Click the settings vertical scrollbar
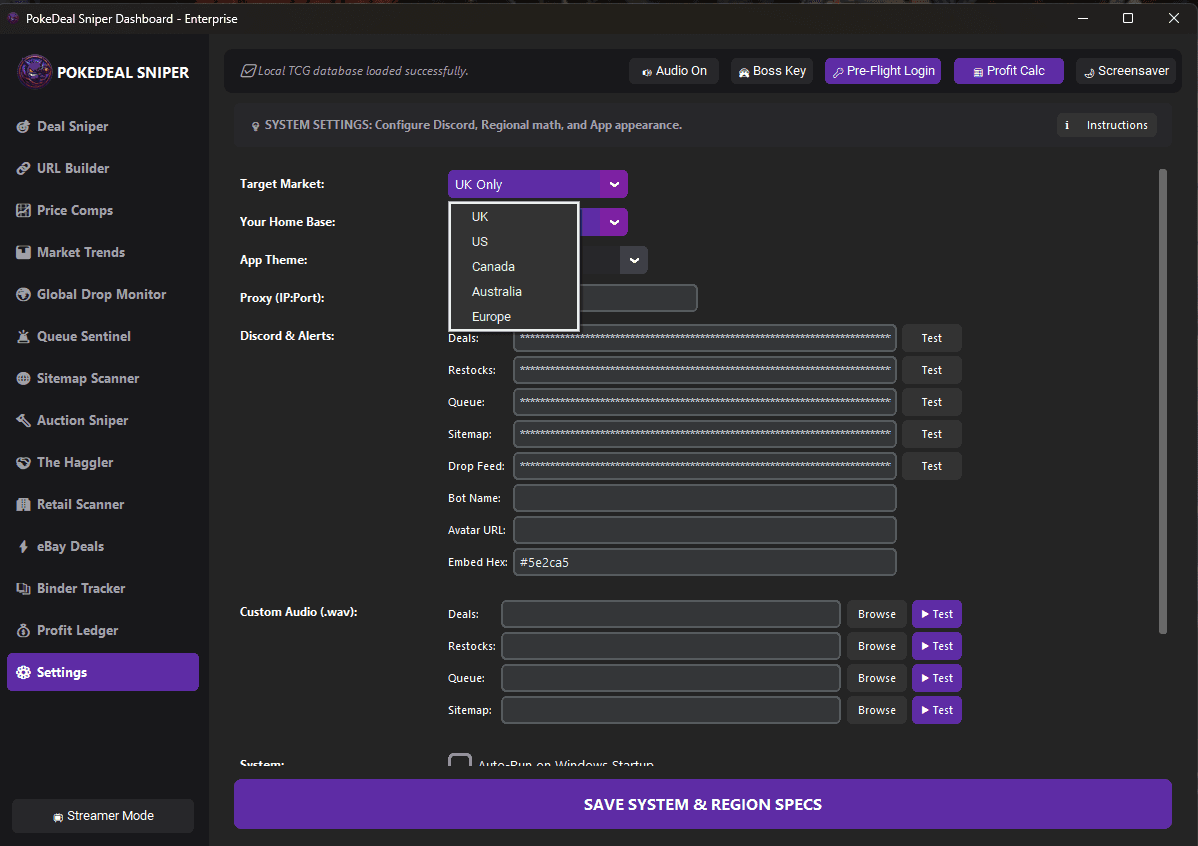Viewport: 1198px width, 846px height. pos(1163,401)
